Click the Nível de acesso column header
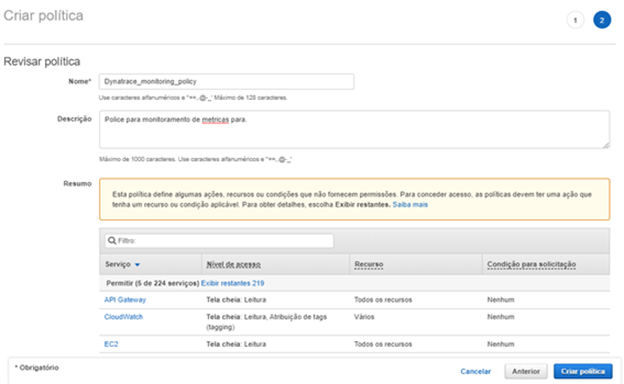Screen dimensions: 624x384 [x=234, y=264]
